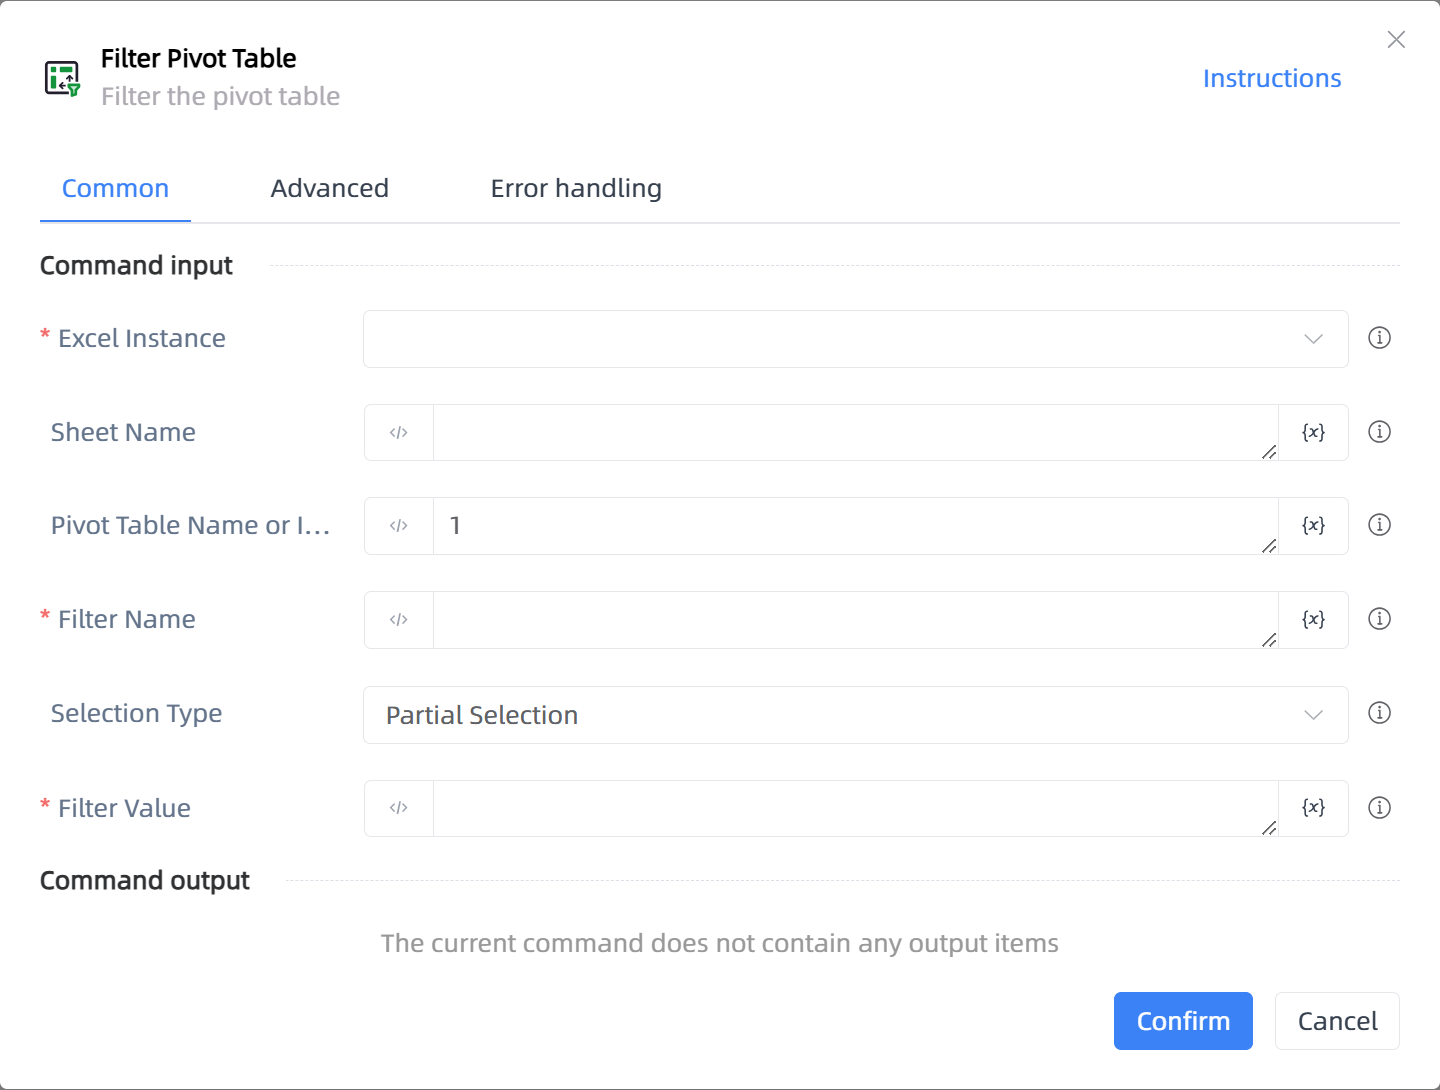The image size is (1440, 1090).
Task: Click the 'Filter the pivot table' subtitle
Action: [x=220, y=97]
